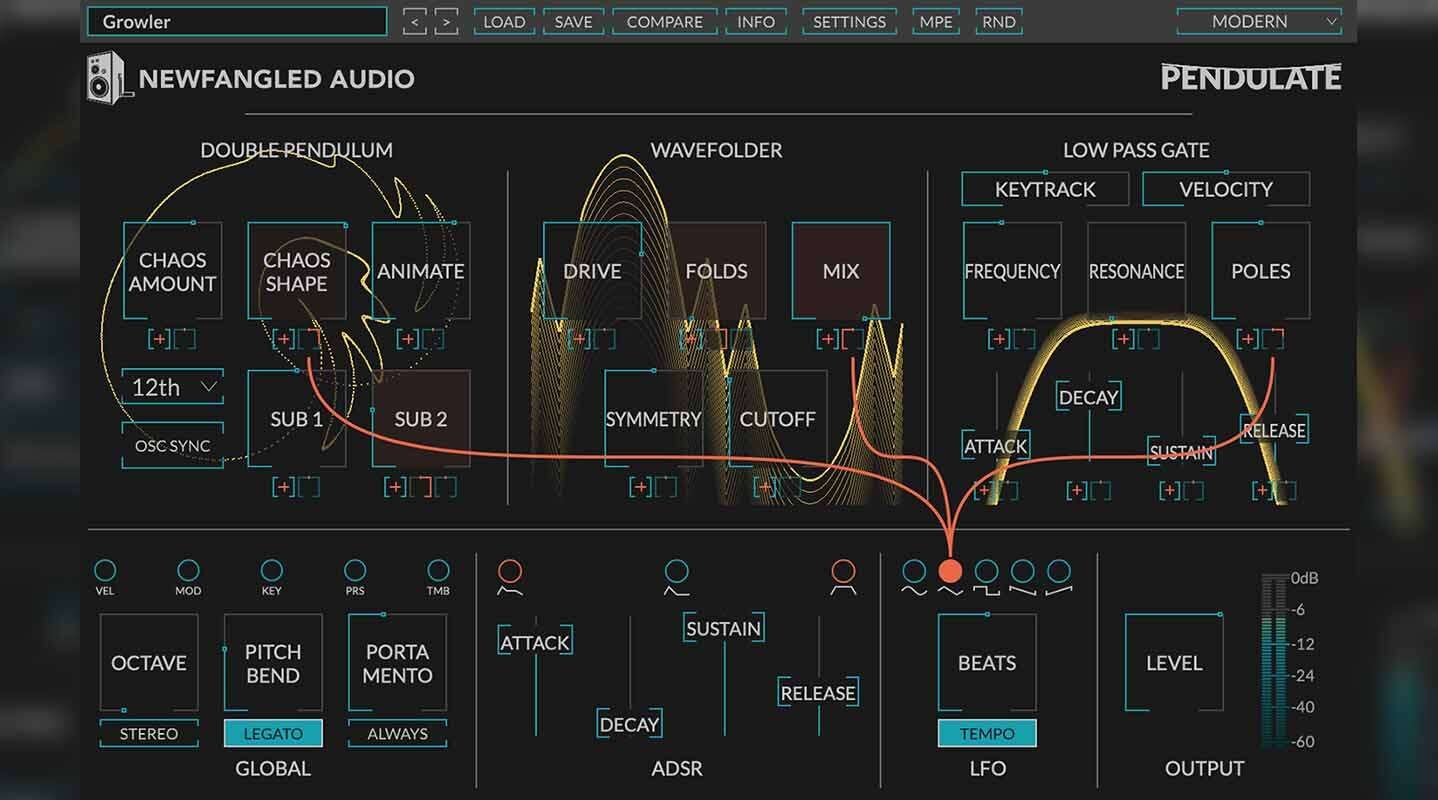Viewport: 1438px width, 800px height.
Task: Select the descending saw LFO shape
Action: click(x=1022, y=571)
